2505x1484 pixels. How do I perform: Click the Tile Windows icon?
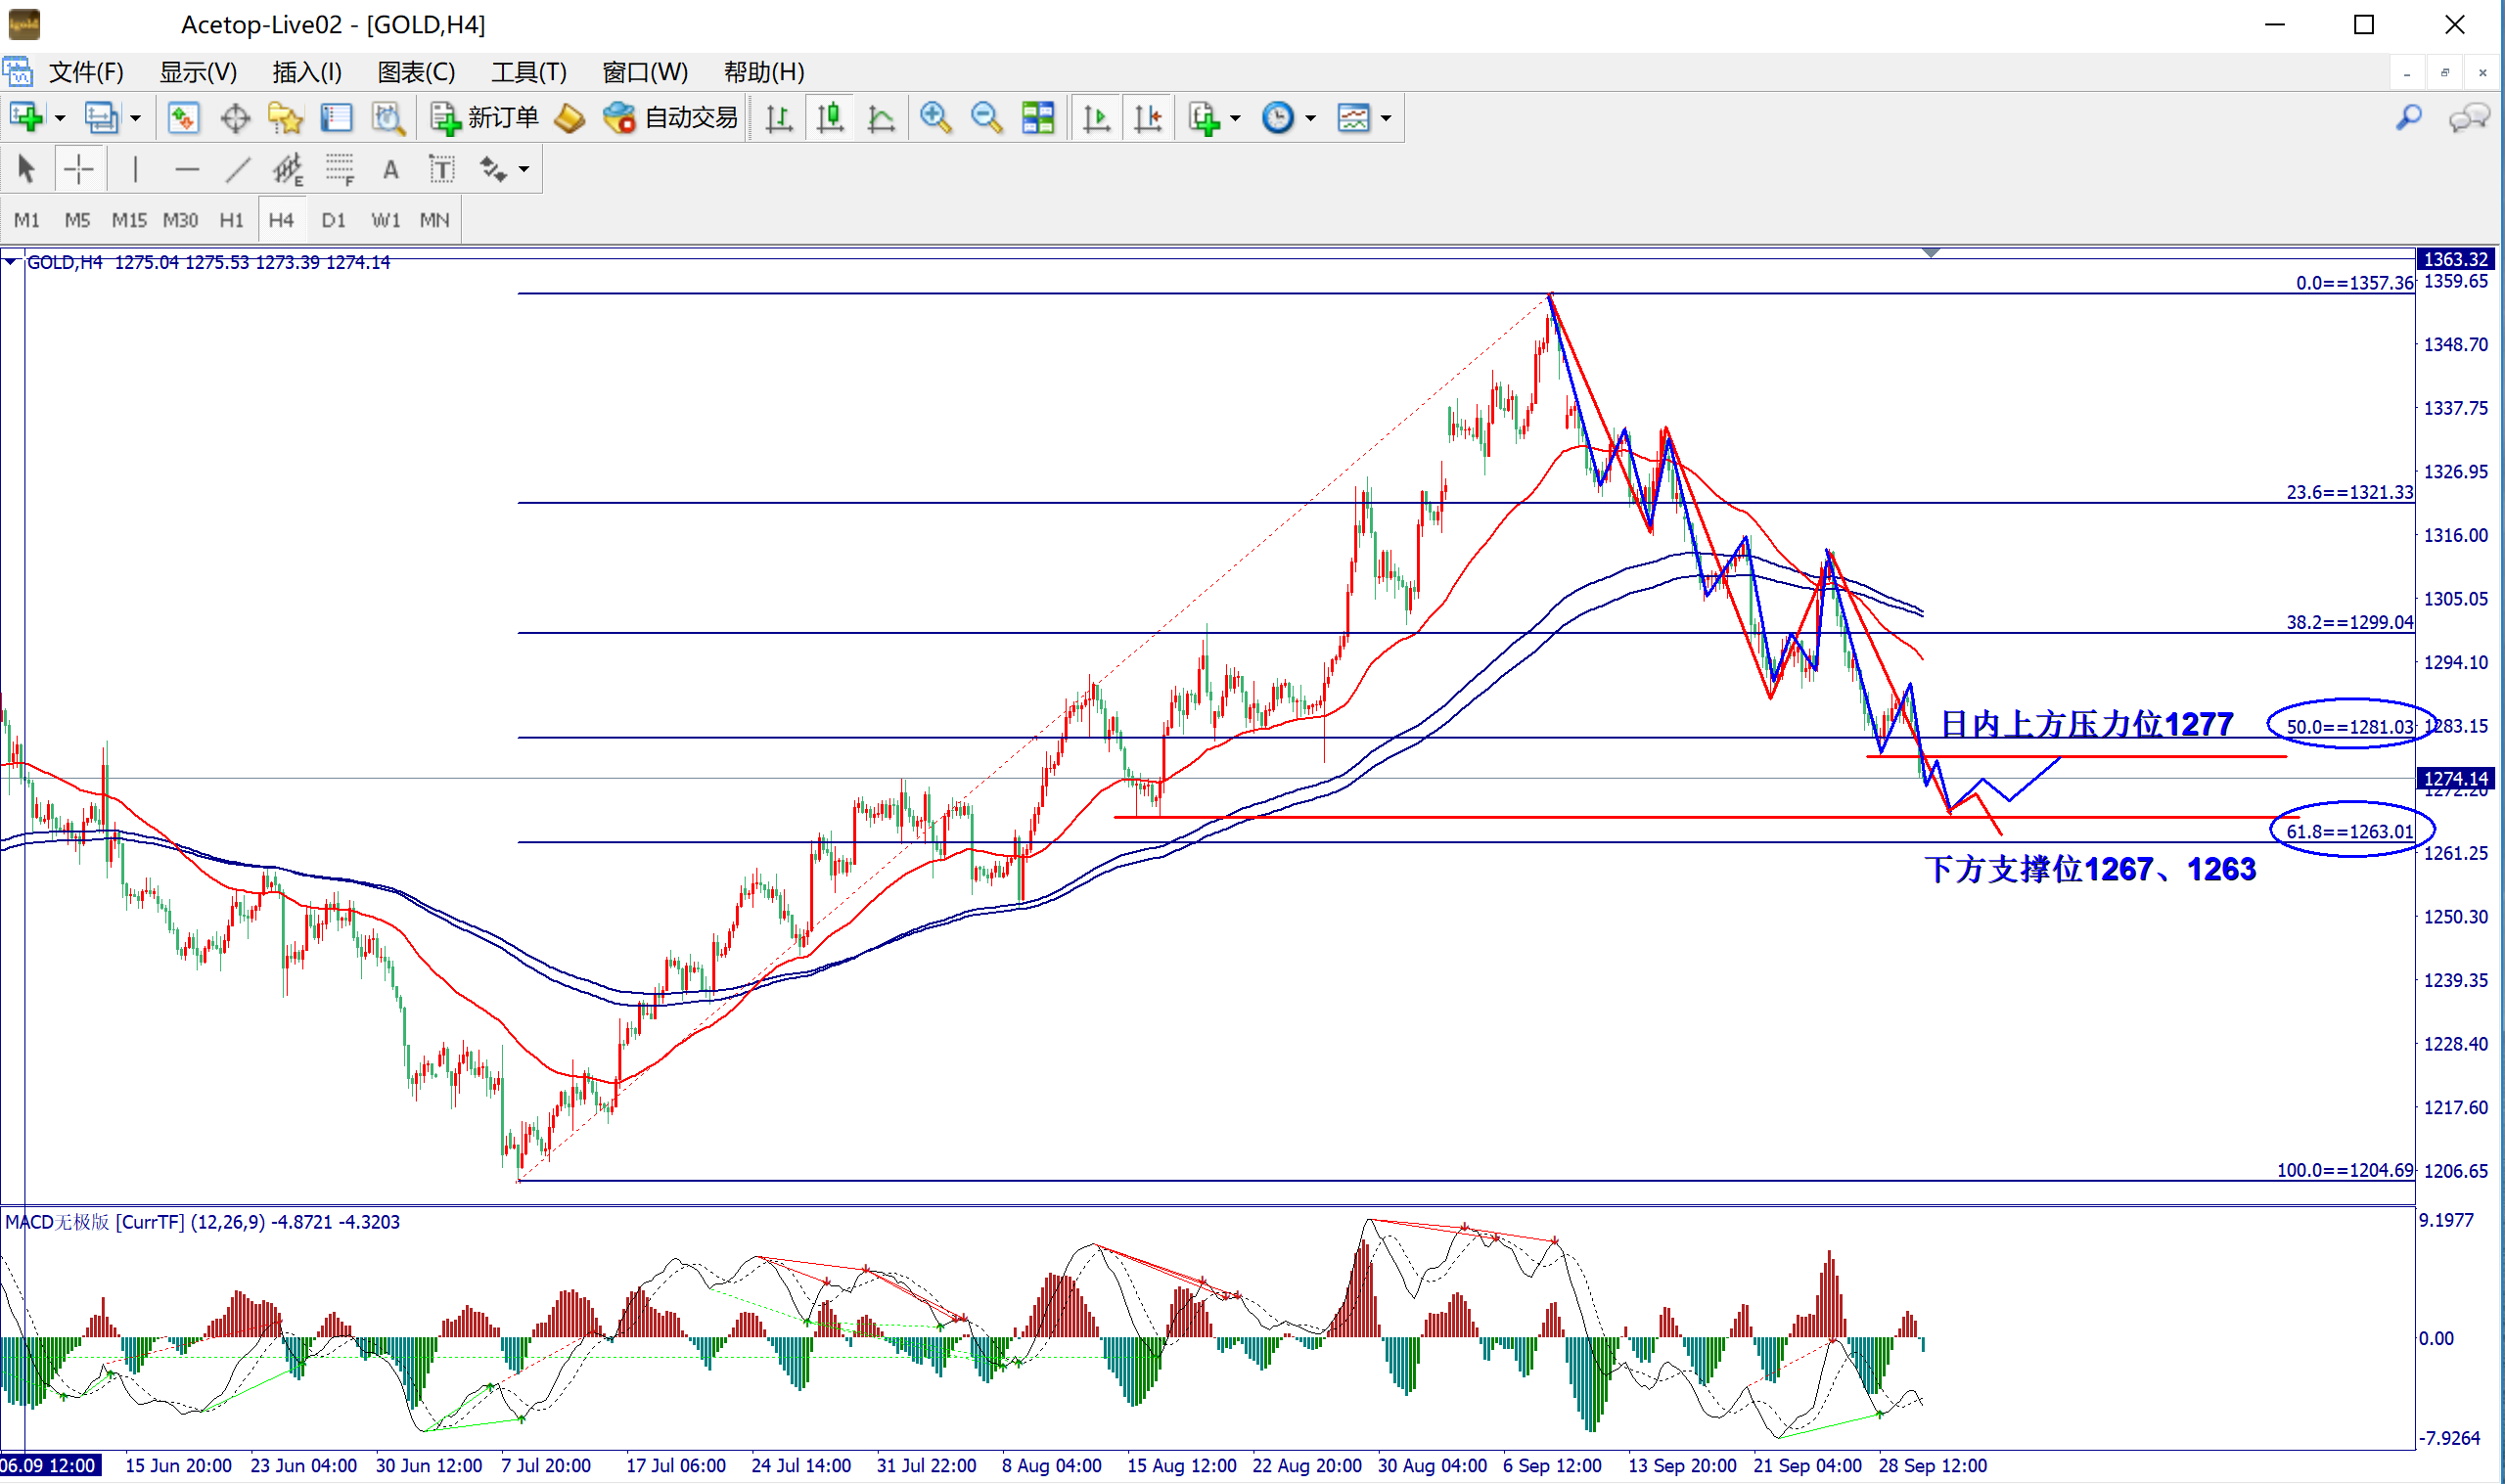click(1038, 118)
